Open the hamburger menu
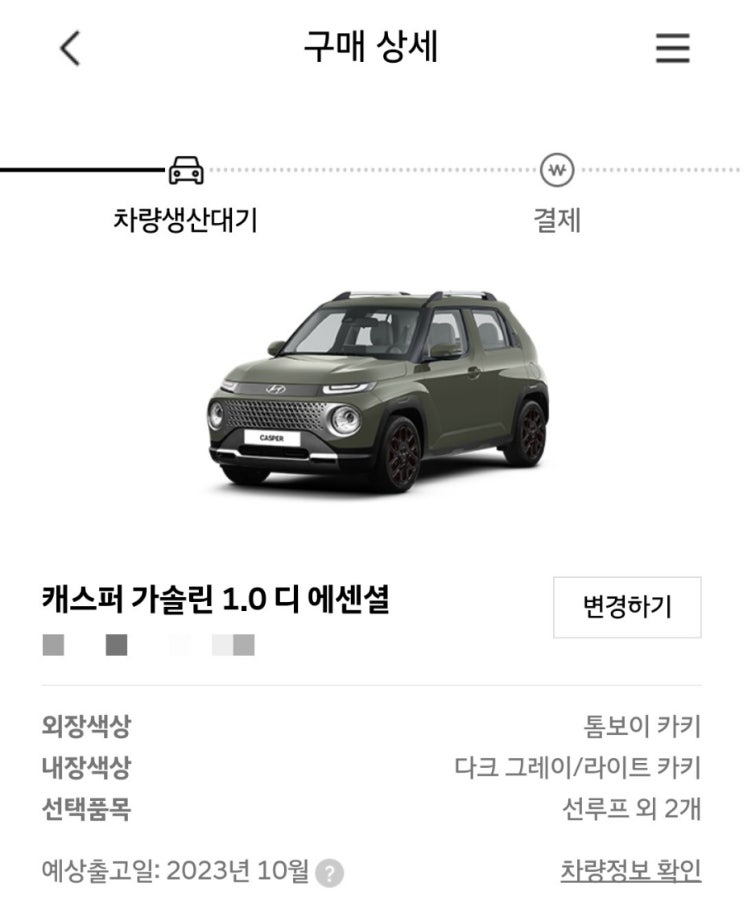This screenshot has width=743, height=924. 672,48
